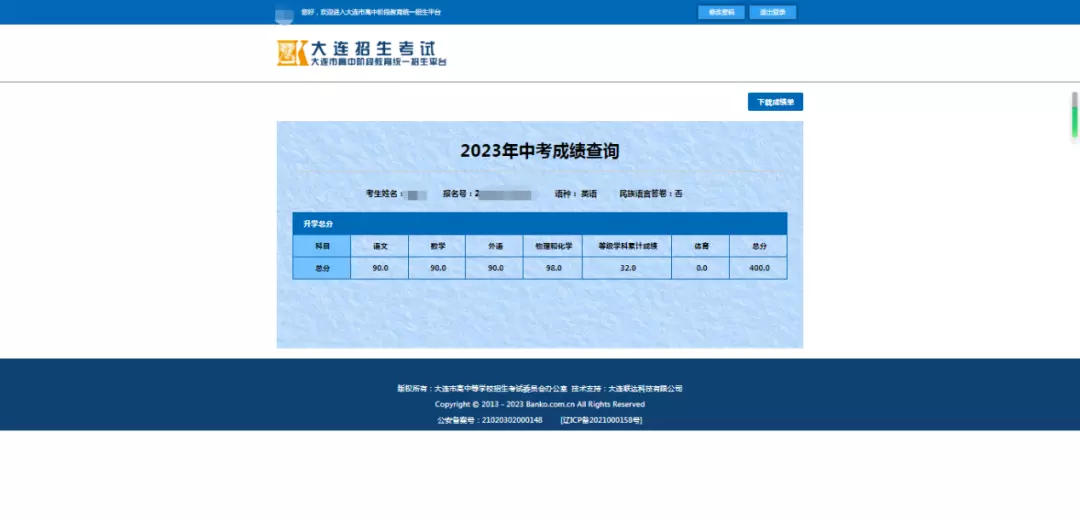Image resolution: width=1080 pixels, height=520 pixels.
Task: Click the 民族语言答卷: 否 text
Action: 651,194
